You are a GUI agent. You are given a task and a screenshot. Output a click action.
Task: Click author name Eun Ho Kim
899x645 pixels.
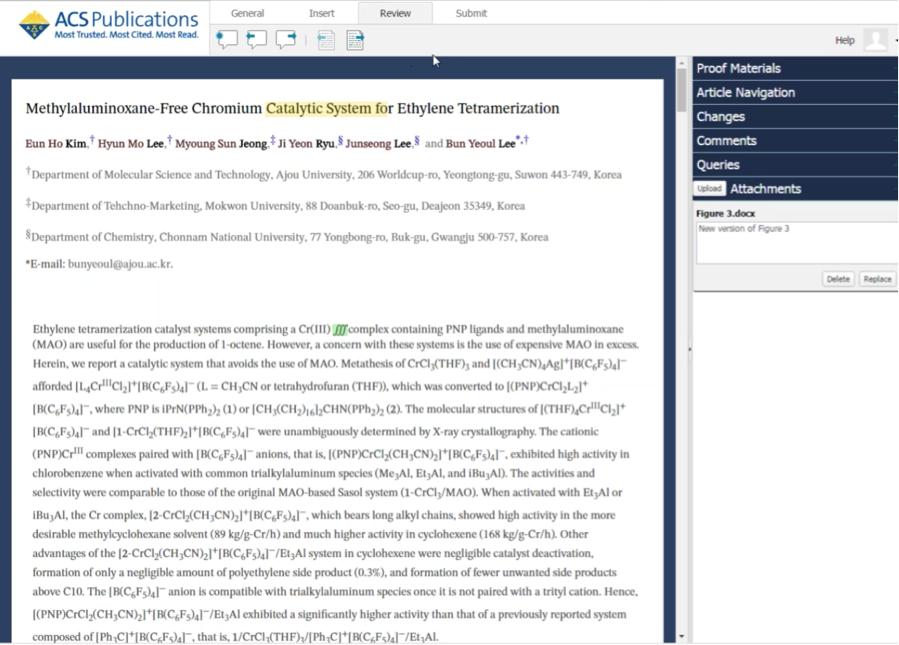pos(56,143)
